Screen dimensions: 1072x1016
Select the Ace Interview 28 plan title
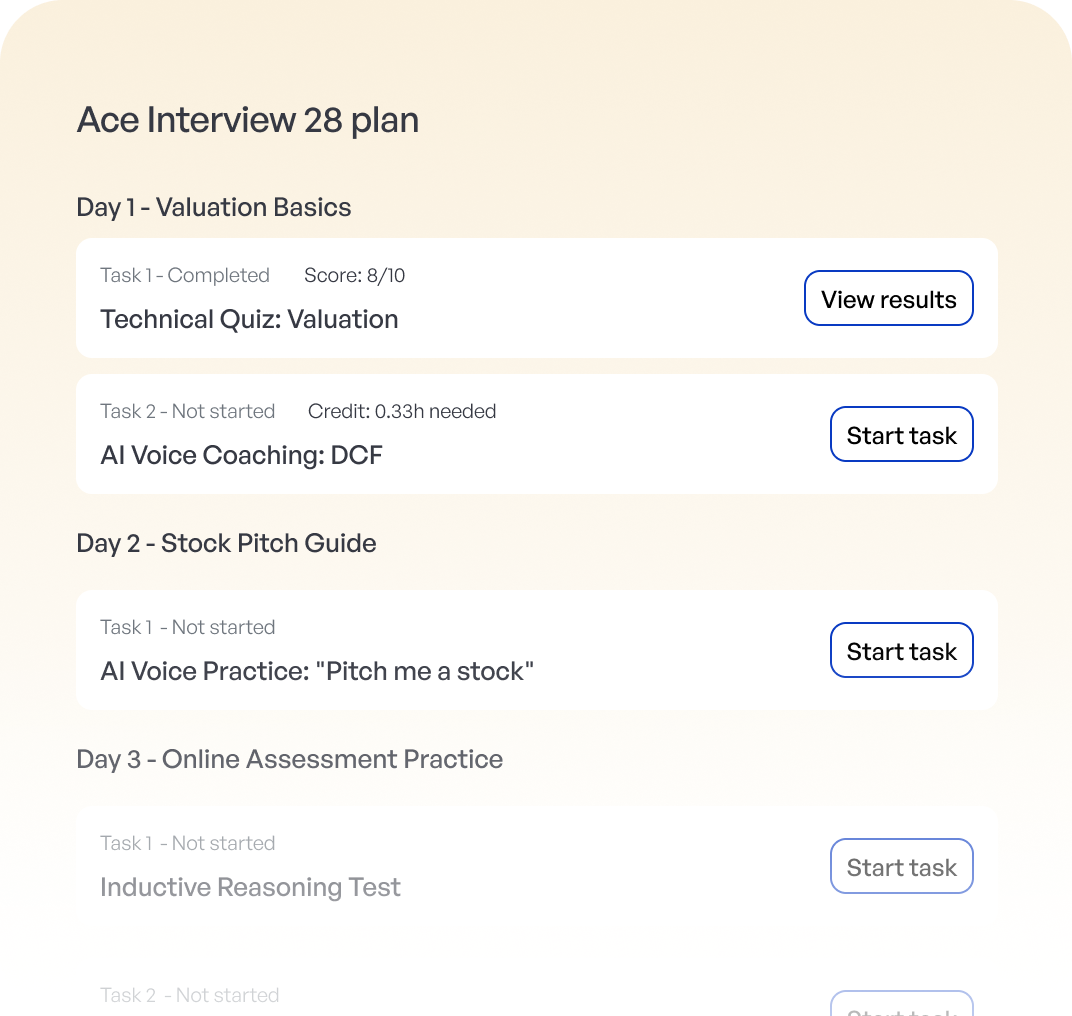[247, 119]
